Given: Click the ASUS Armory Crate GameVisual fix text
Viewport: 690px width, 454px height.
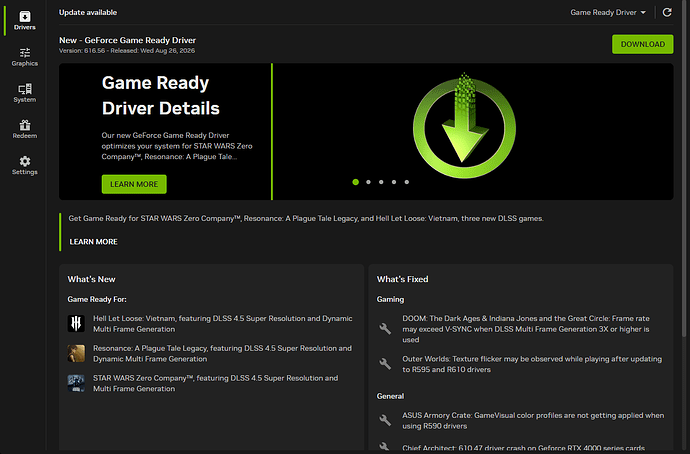Looking at the screenshot, I should pyautogui.click(x=533, y=420).
